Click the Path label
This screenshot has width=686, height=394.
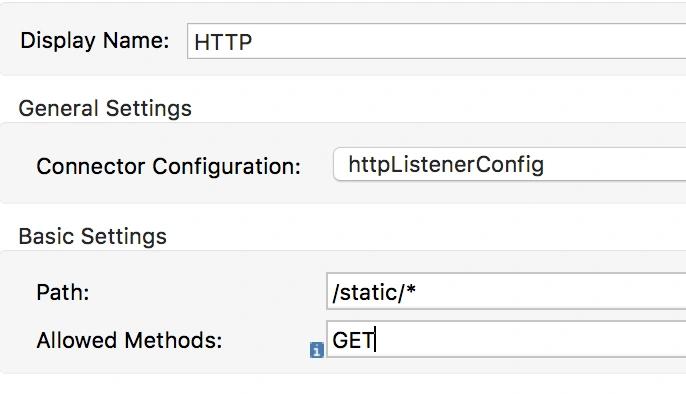point(63,292)
